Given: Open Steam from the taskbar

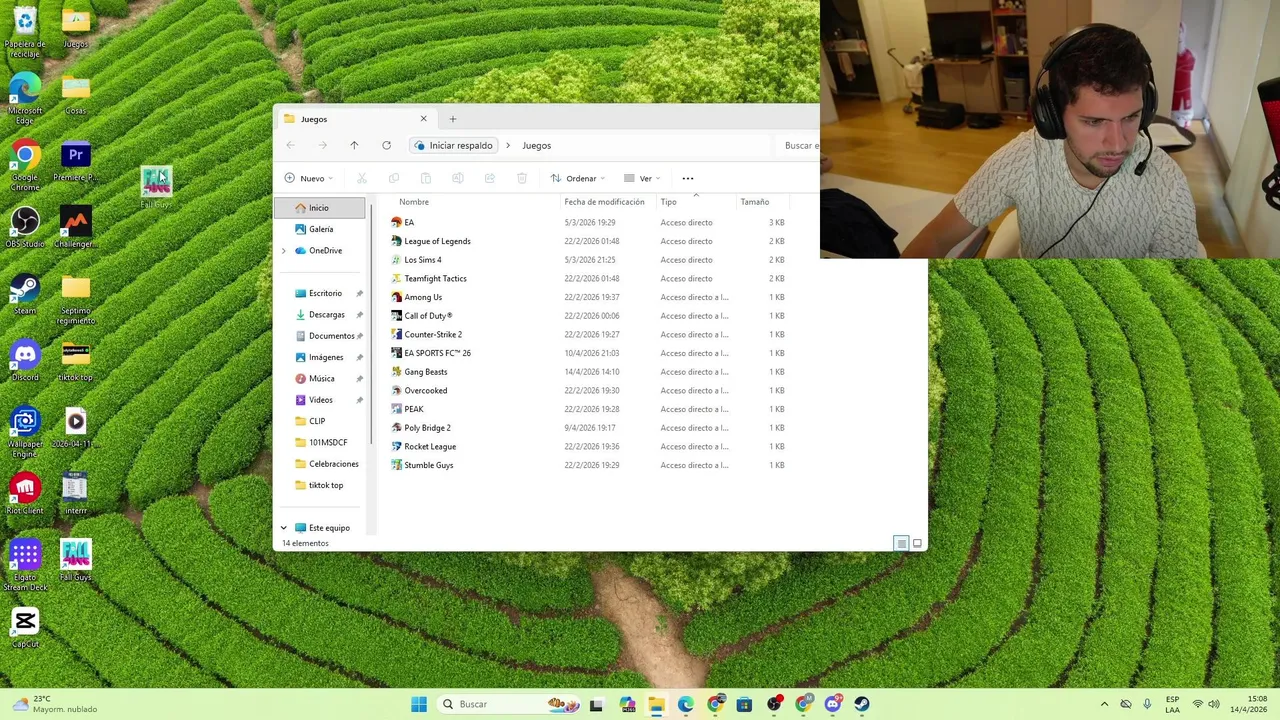Looking at the screenshot, I should 862,704.
